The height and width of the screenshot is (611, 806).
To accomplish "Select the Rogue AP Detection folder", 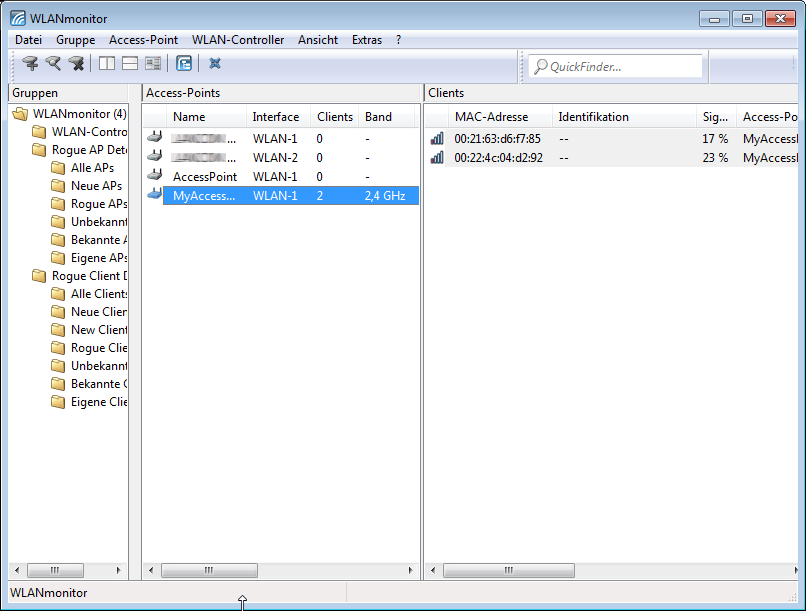I will pyautogui.click(x=89, y=150).
